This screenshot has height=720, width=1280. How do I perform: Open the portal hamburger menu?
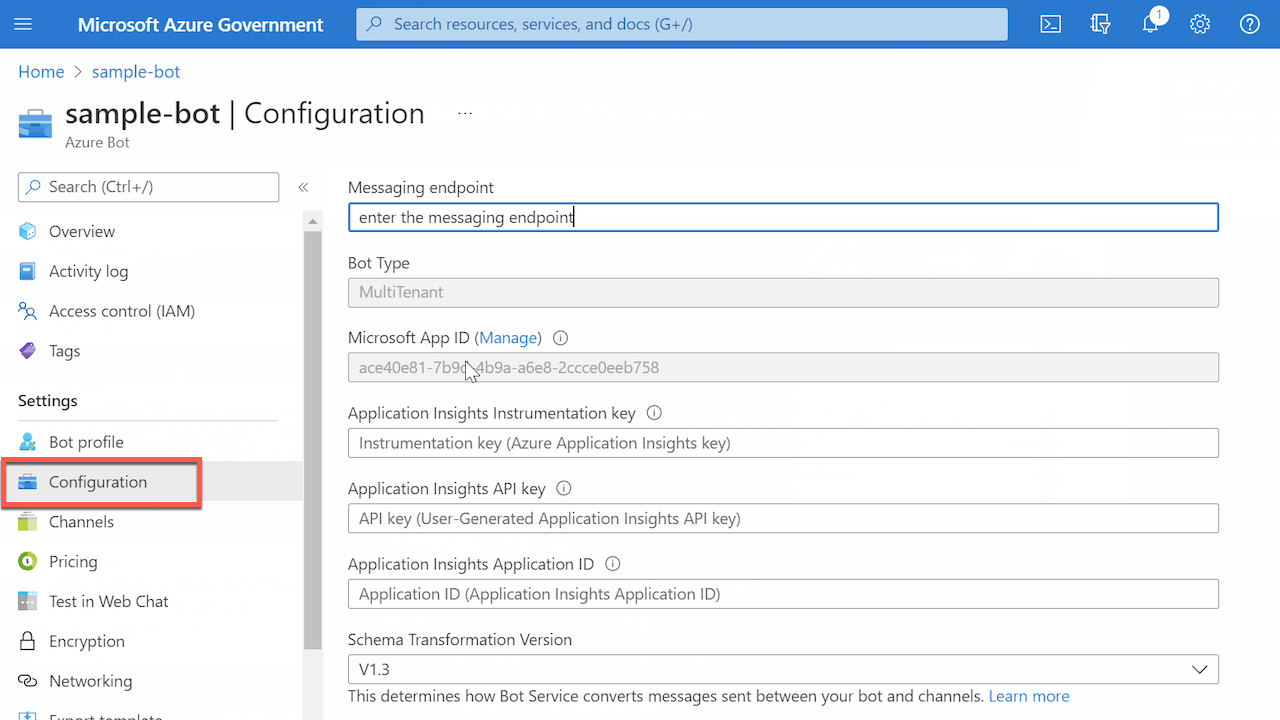(23, 24)
